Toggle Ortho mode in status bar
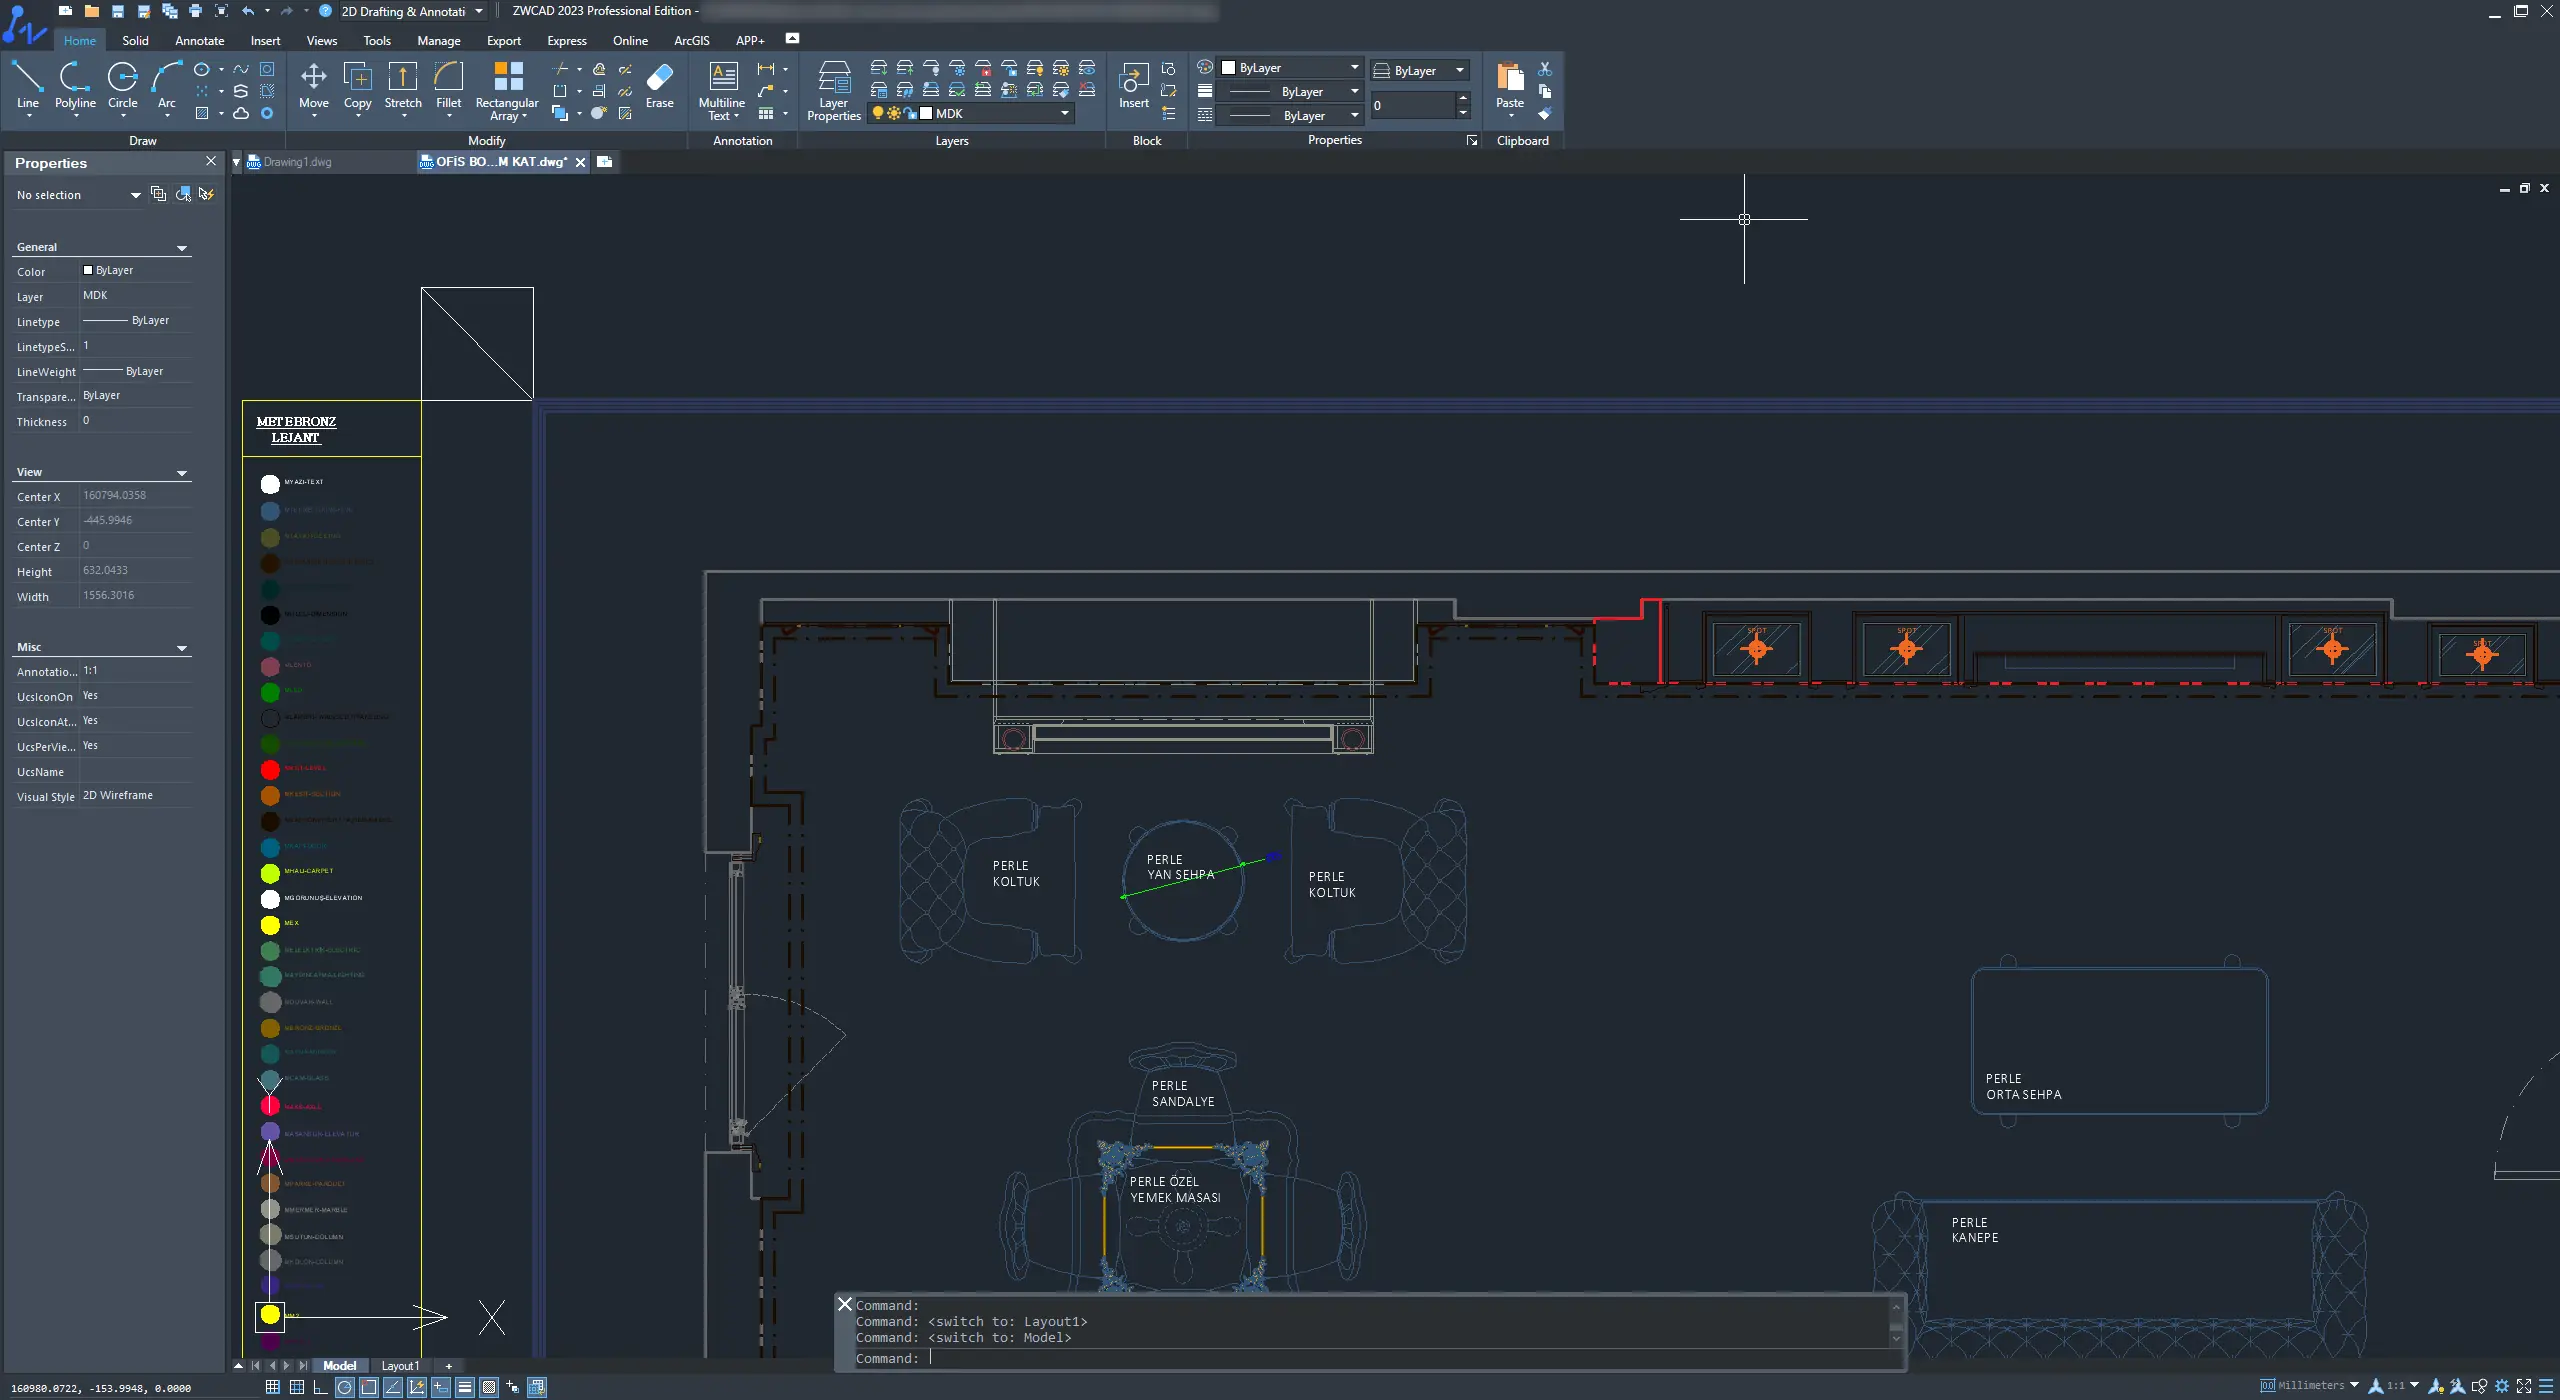 pyautogui.click(x=320, y=1387)
